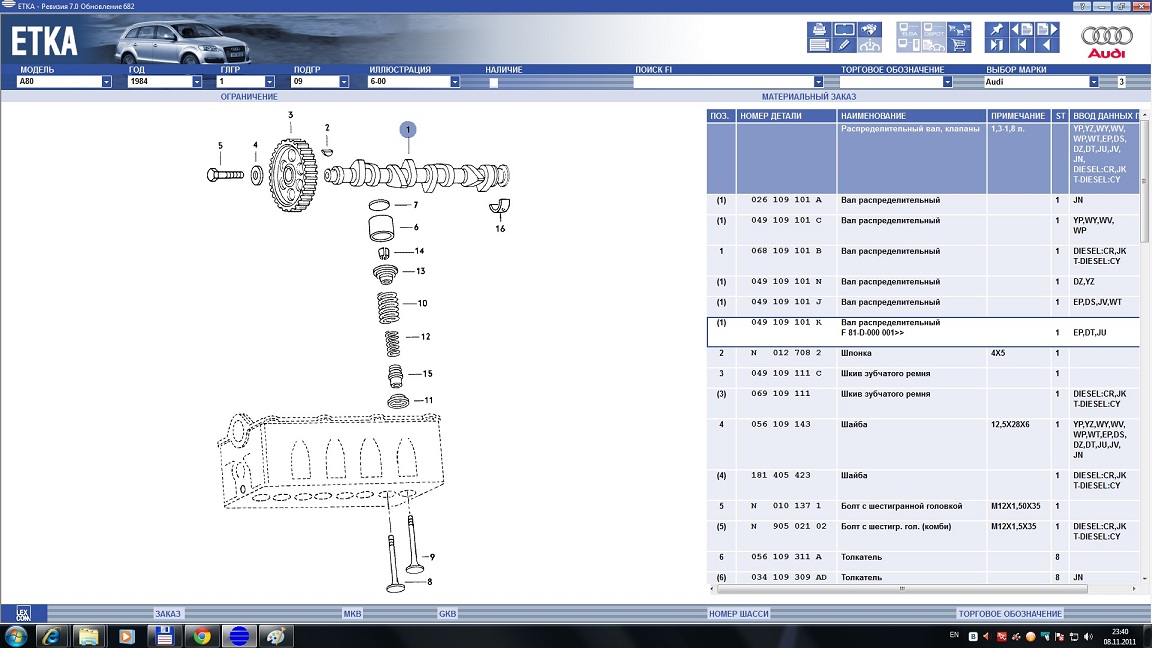The width and height of the screenshot is (1152, 648).
Task: Go to the previous page icon
Action: (1022, 29)
